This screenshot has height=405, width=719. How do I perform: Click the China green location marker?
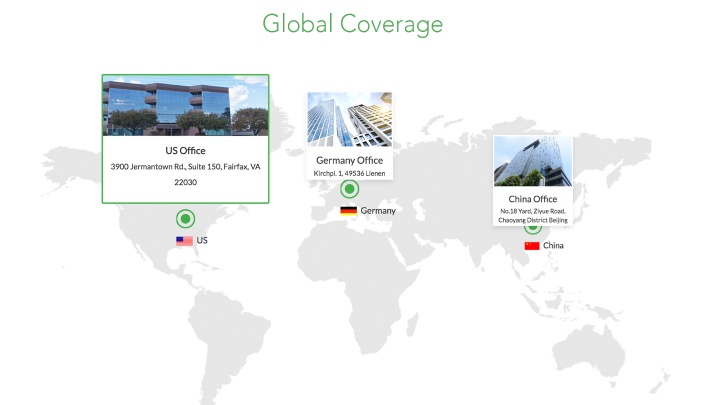pos(532,229)
